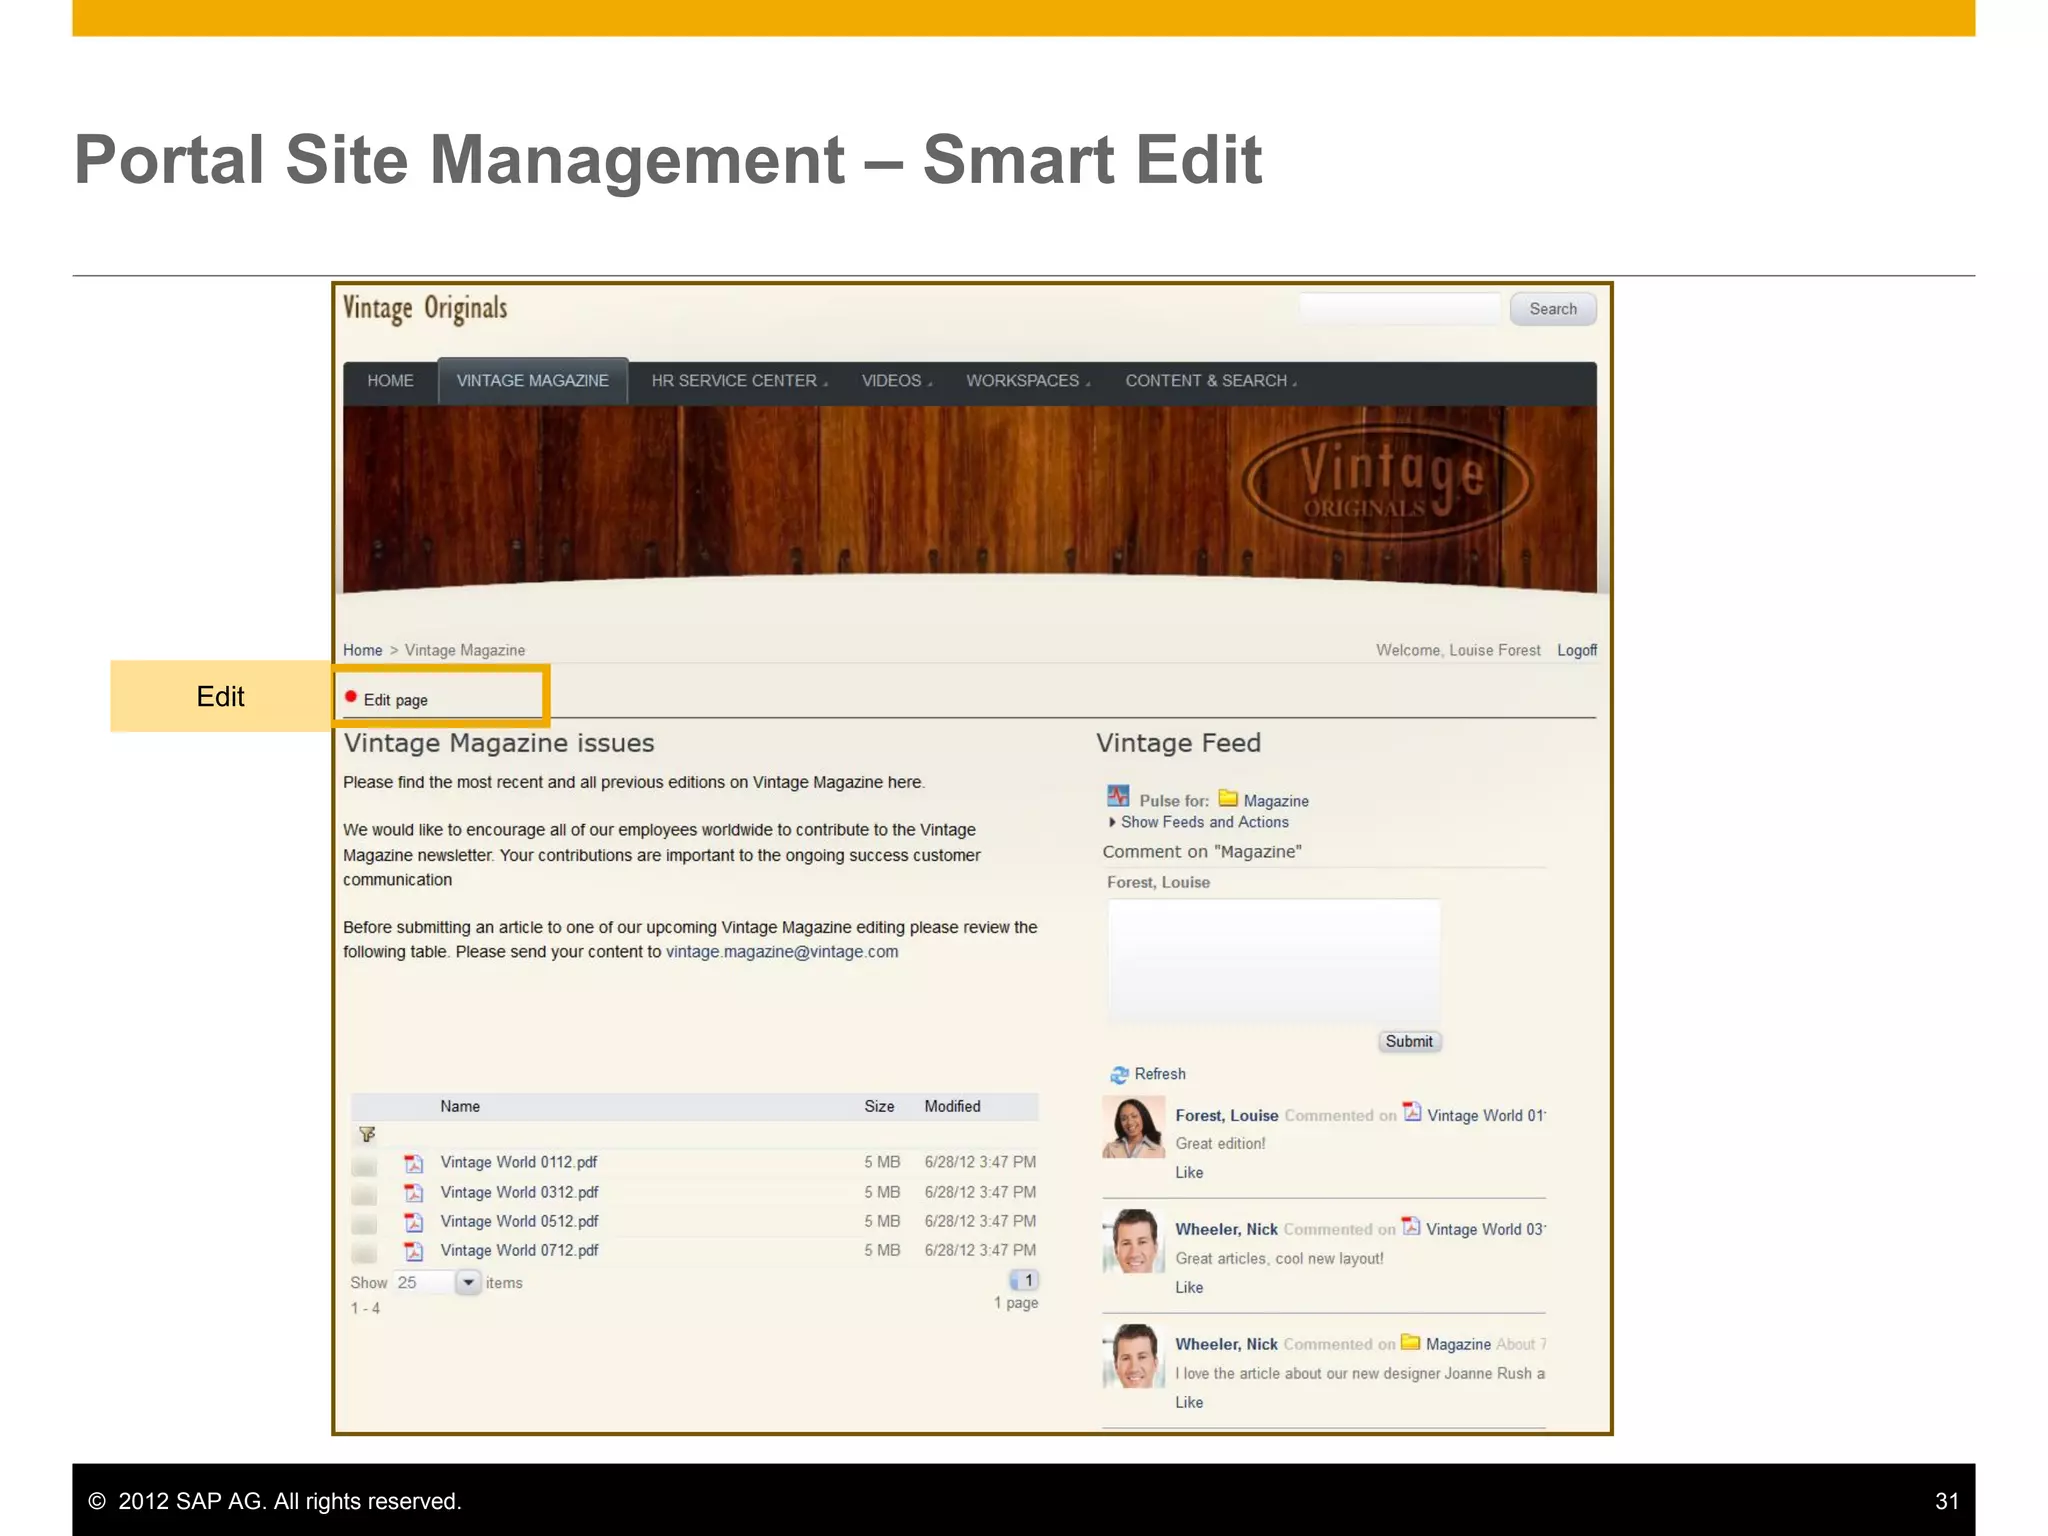Screen dimensions: 2048x1536
Task: Open Vintage World 0312.pdf file link
Action: click(519, 1192)
